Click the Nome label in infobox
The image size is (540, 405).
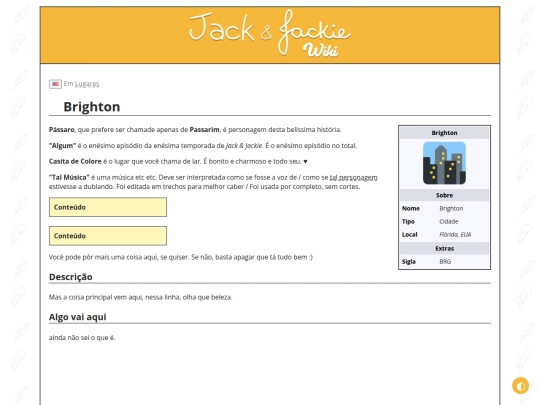pos(411,208)
